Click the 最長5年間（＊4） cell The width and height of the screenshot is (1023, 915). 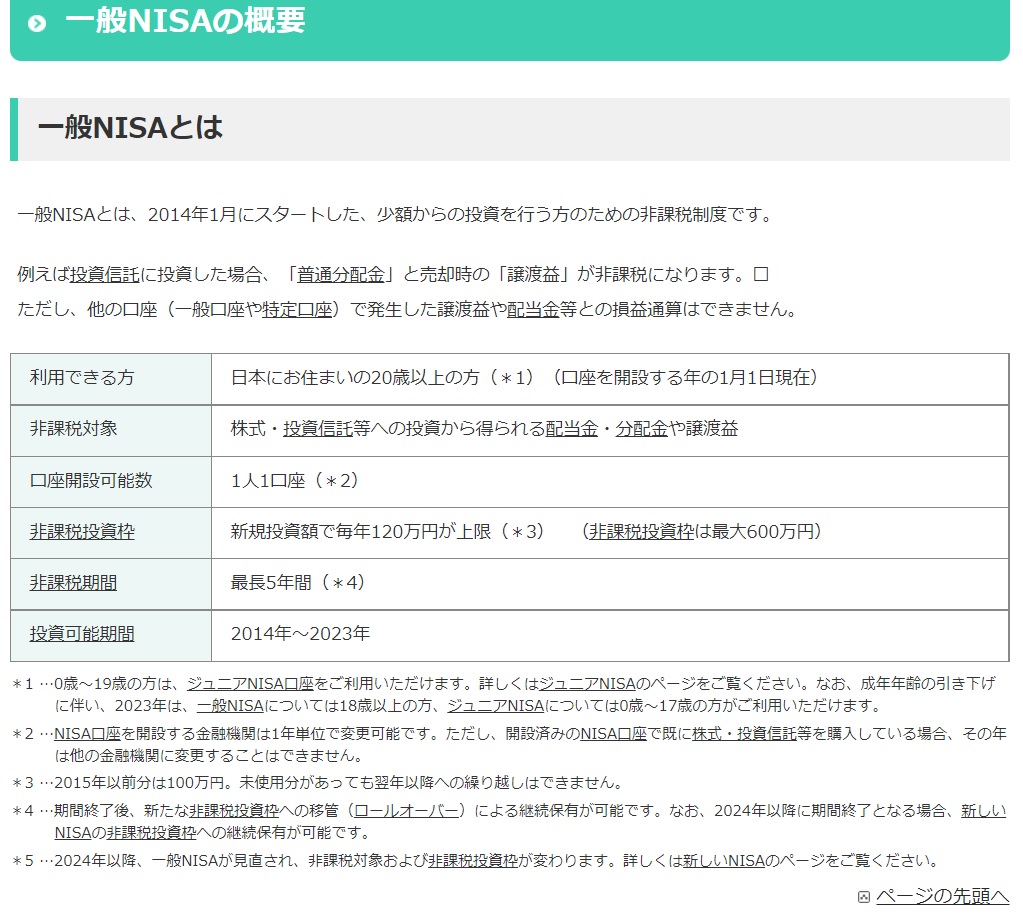[x=610, y=584]
